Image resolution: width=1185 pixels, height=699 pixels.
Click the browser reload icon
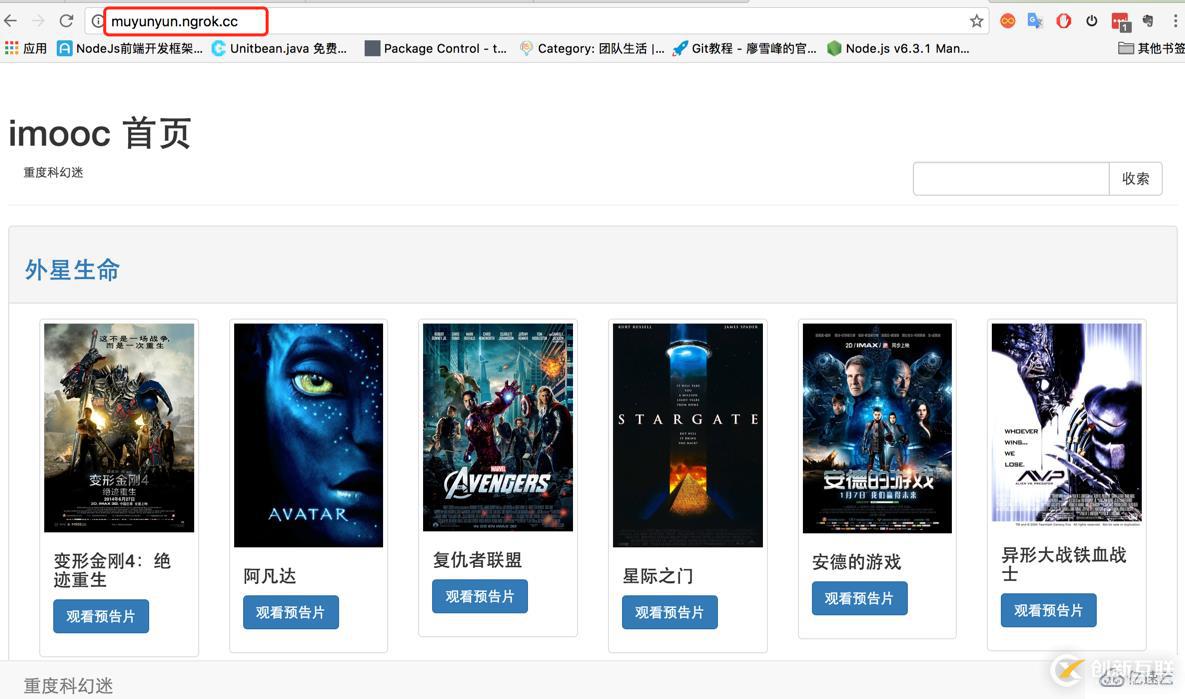coord(66,20)
